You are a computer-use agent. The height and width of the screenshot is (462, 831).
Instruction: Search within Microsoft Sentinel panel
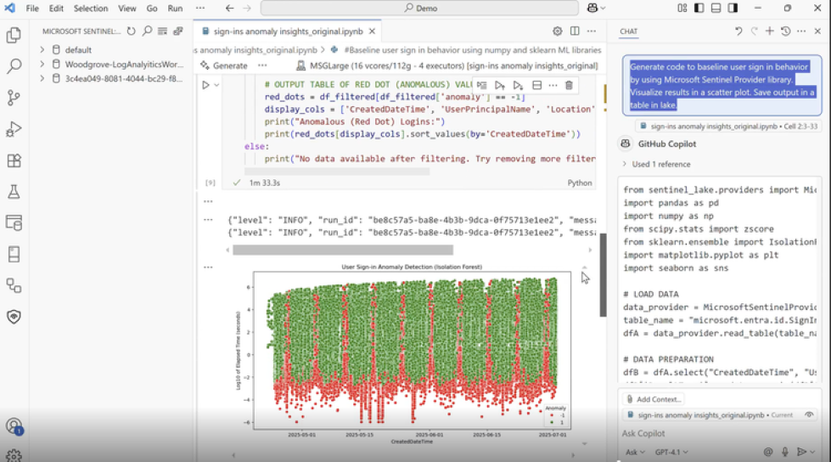tap(147, 31)
